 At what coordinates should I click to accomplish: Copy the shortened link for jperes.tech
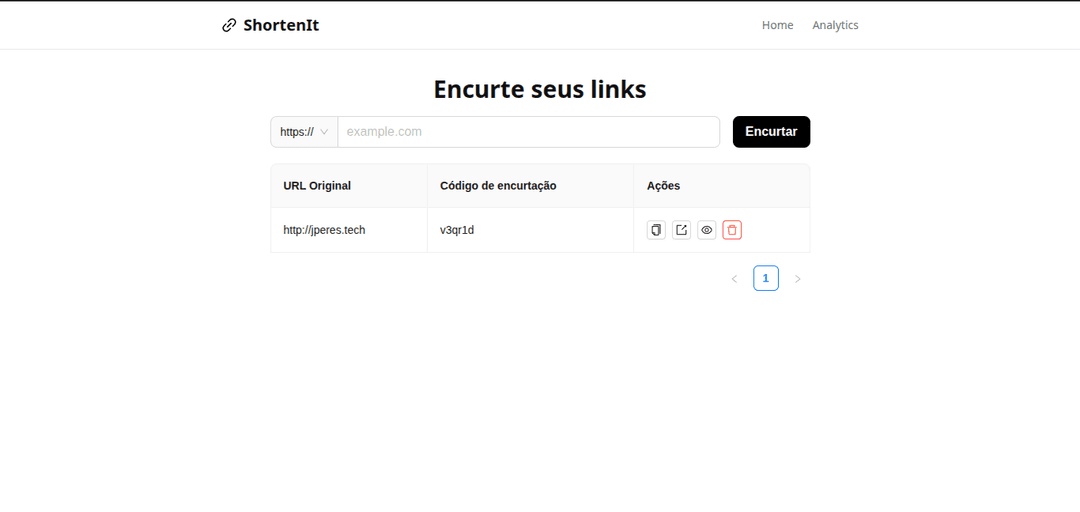coord(656,230)
